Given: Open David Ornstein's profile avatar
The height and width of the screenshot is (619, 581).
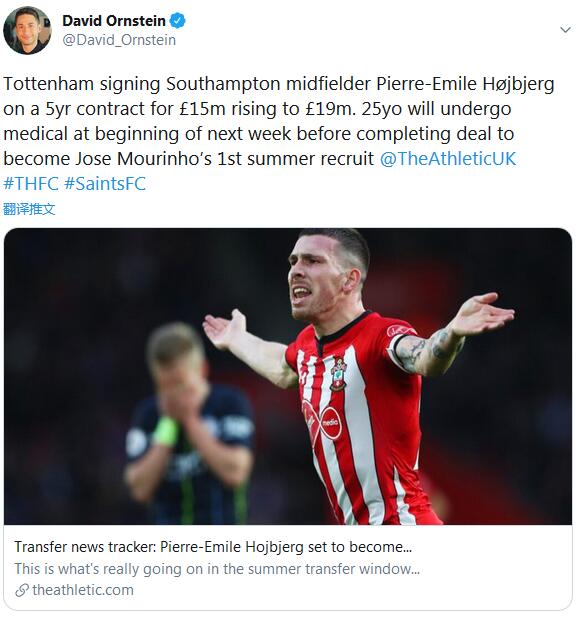Looking at the screenshot, I should 27,30.
